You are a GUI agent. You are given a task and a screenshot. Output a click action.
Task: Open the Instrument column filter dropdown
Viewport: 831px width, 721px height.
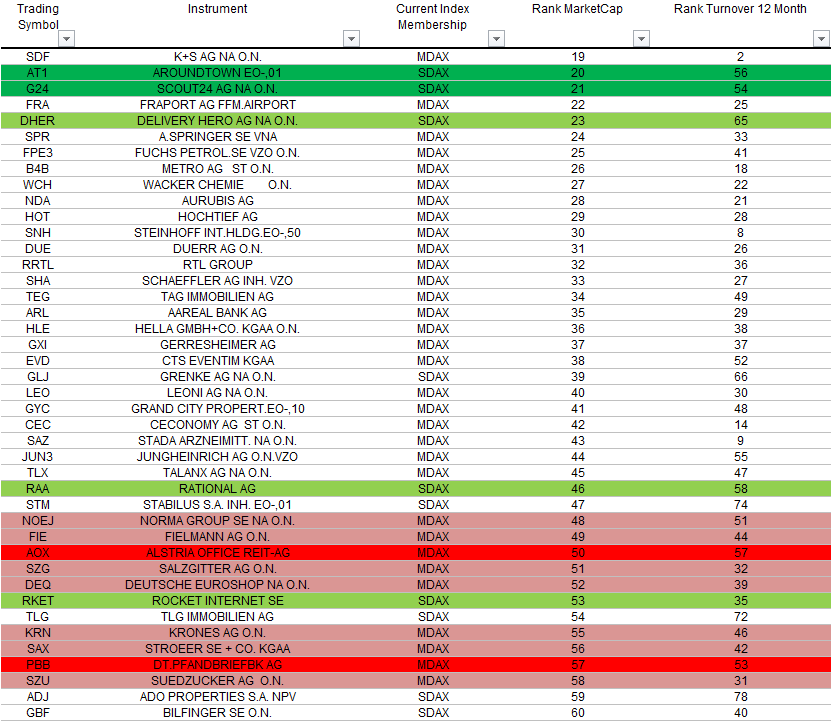(x=351, y=39)
